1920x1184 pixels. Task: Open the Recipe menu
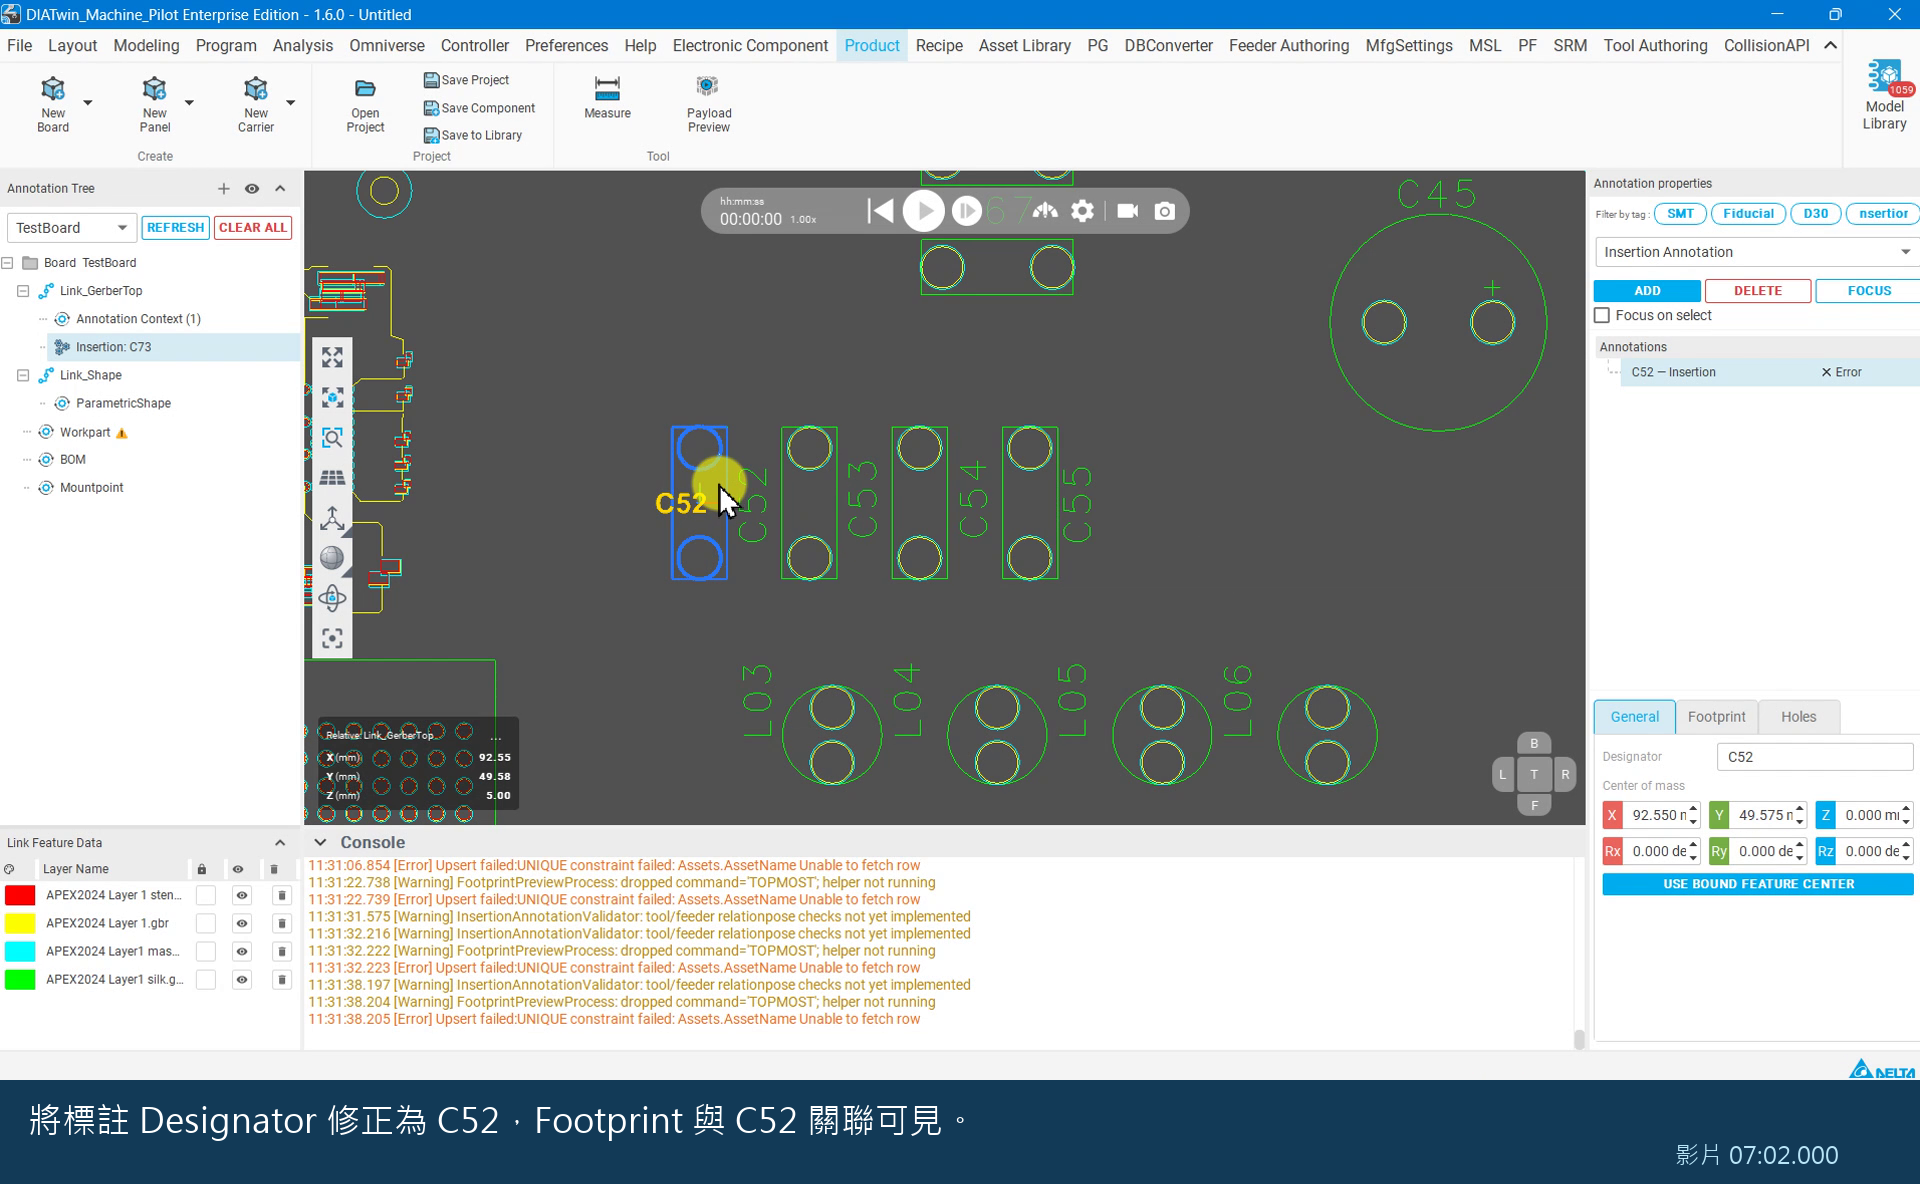click(x=939, y=46)
